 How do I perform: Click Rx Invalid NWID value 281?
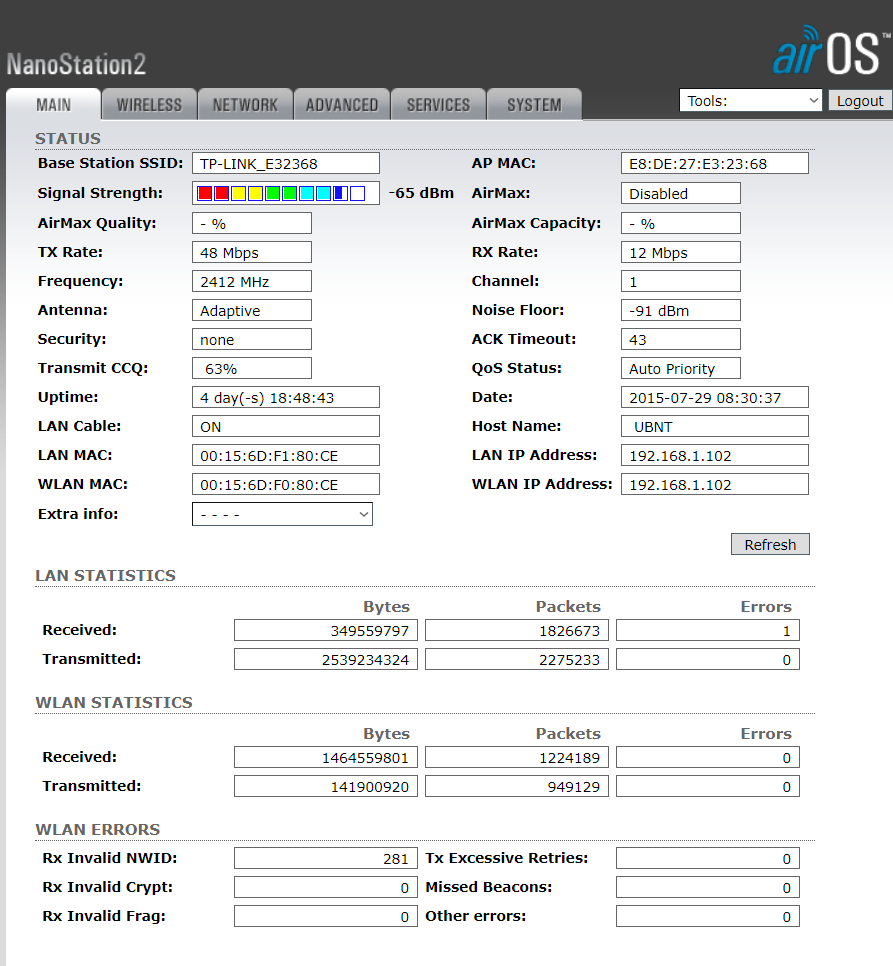click(326, 859)
